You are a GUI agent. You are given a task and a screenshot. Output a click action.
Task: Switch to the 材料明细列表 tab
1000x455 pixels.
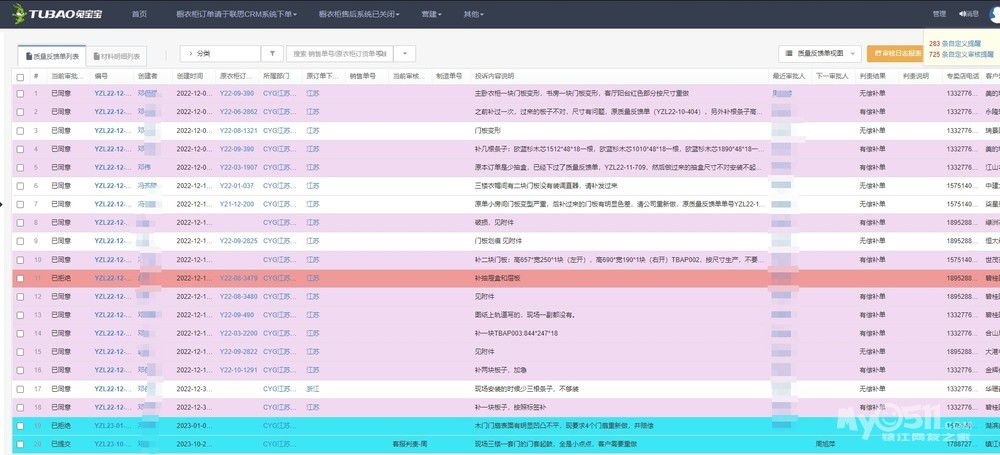click(x=115, y=56)
